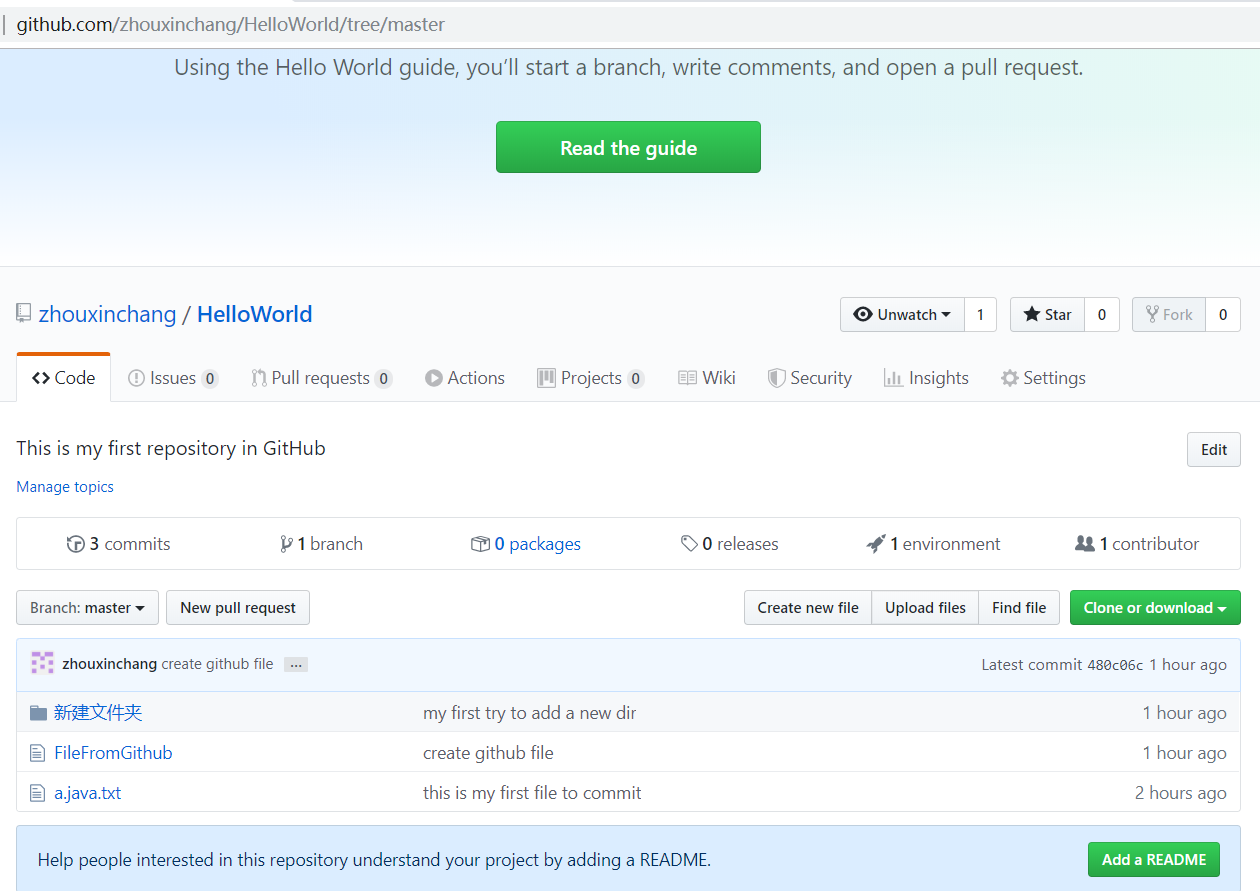Click the zhouxinchang avatar identicon
Image resolution: width=1260 pixels, height=891 pixels.
click(x=42, y=663)
